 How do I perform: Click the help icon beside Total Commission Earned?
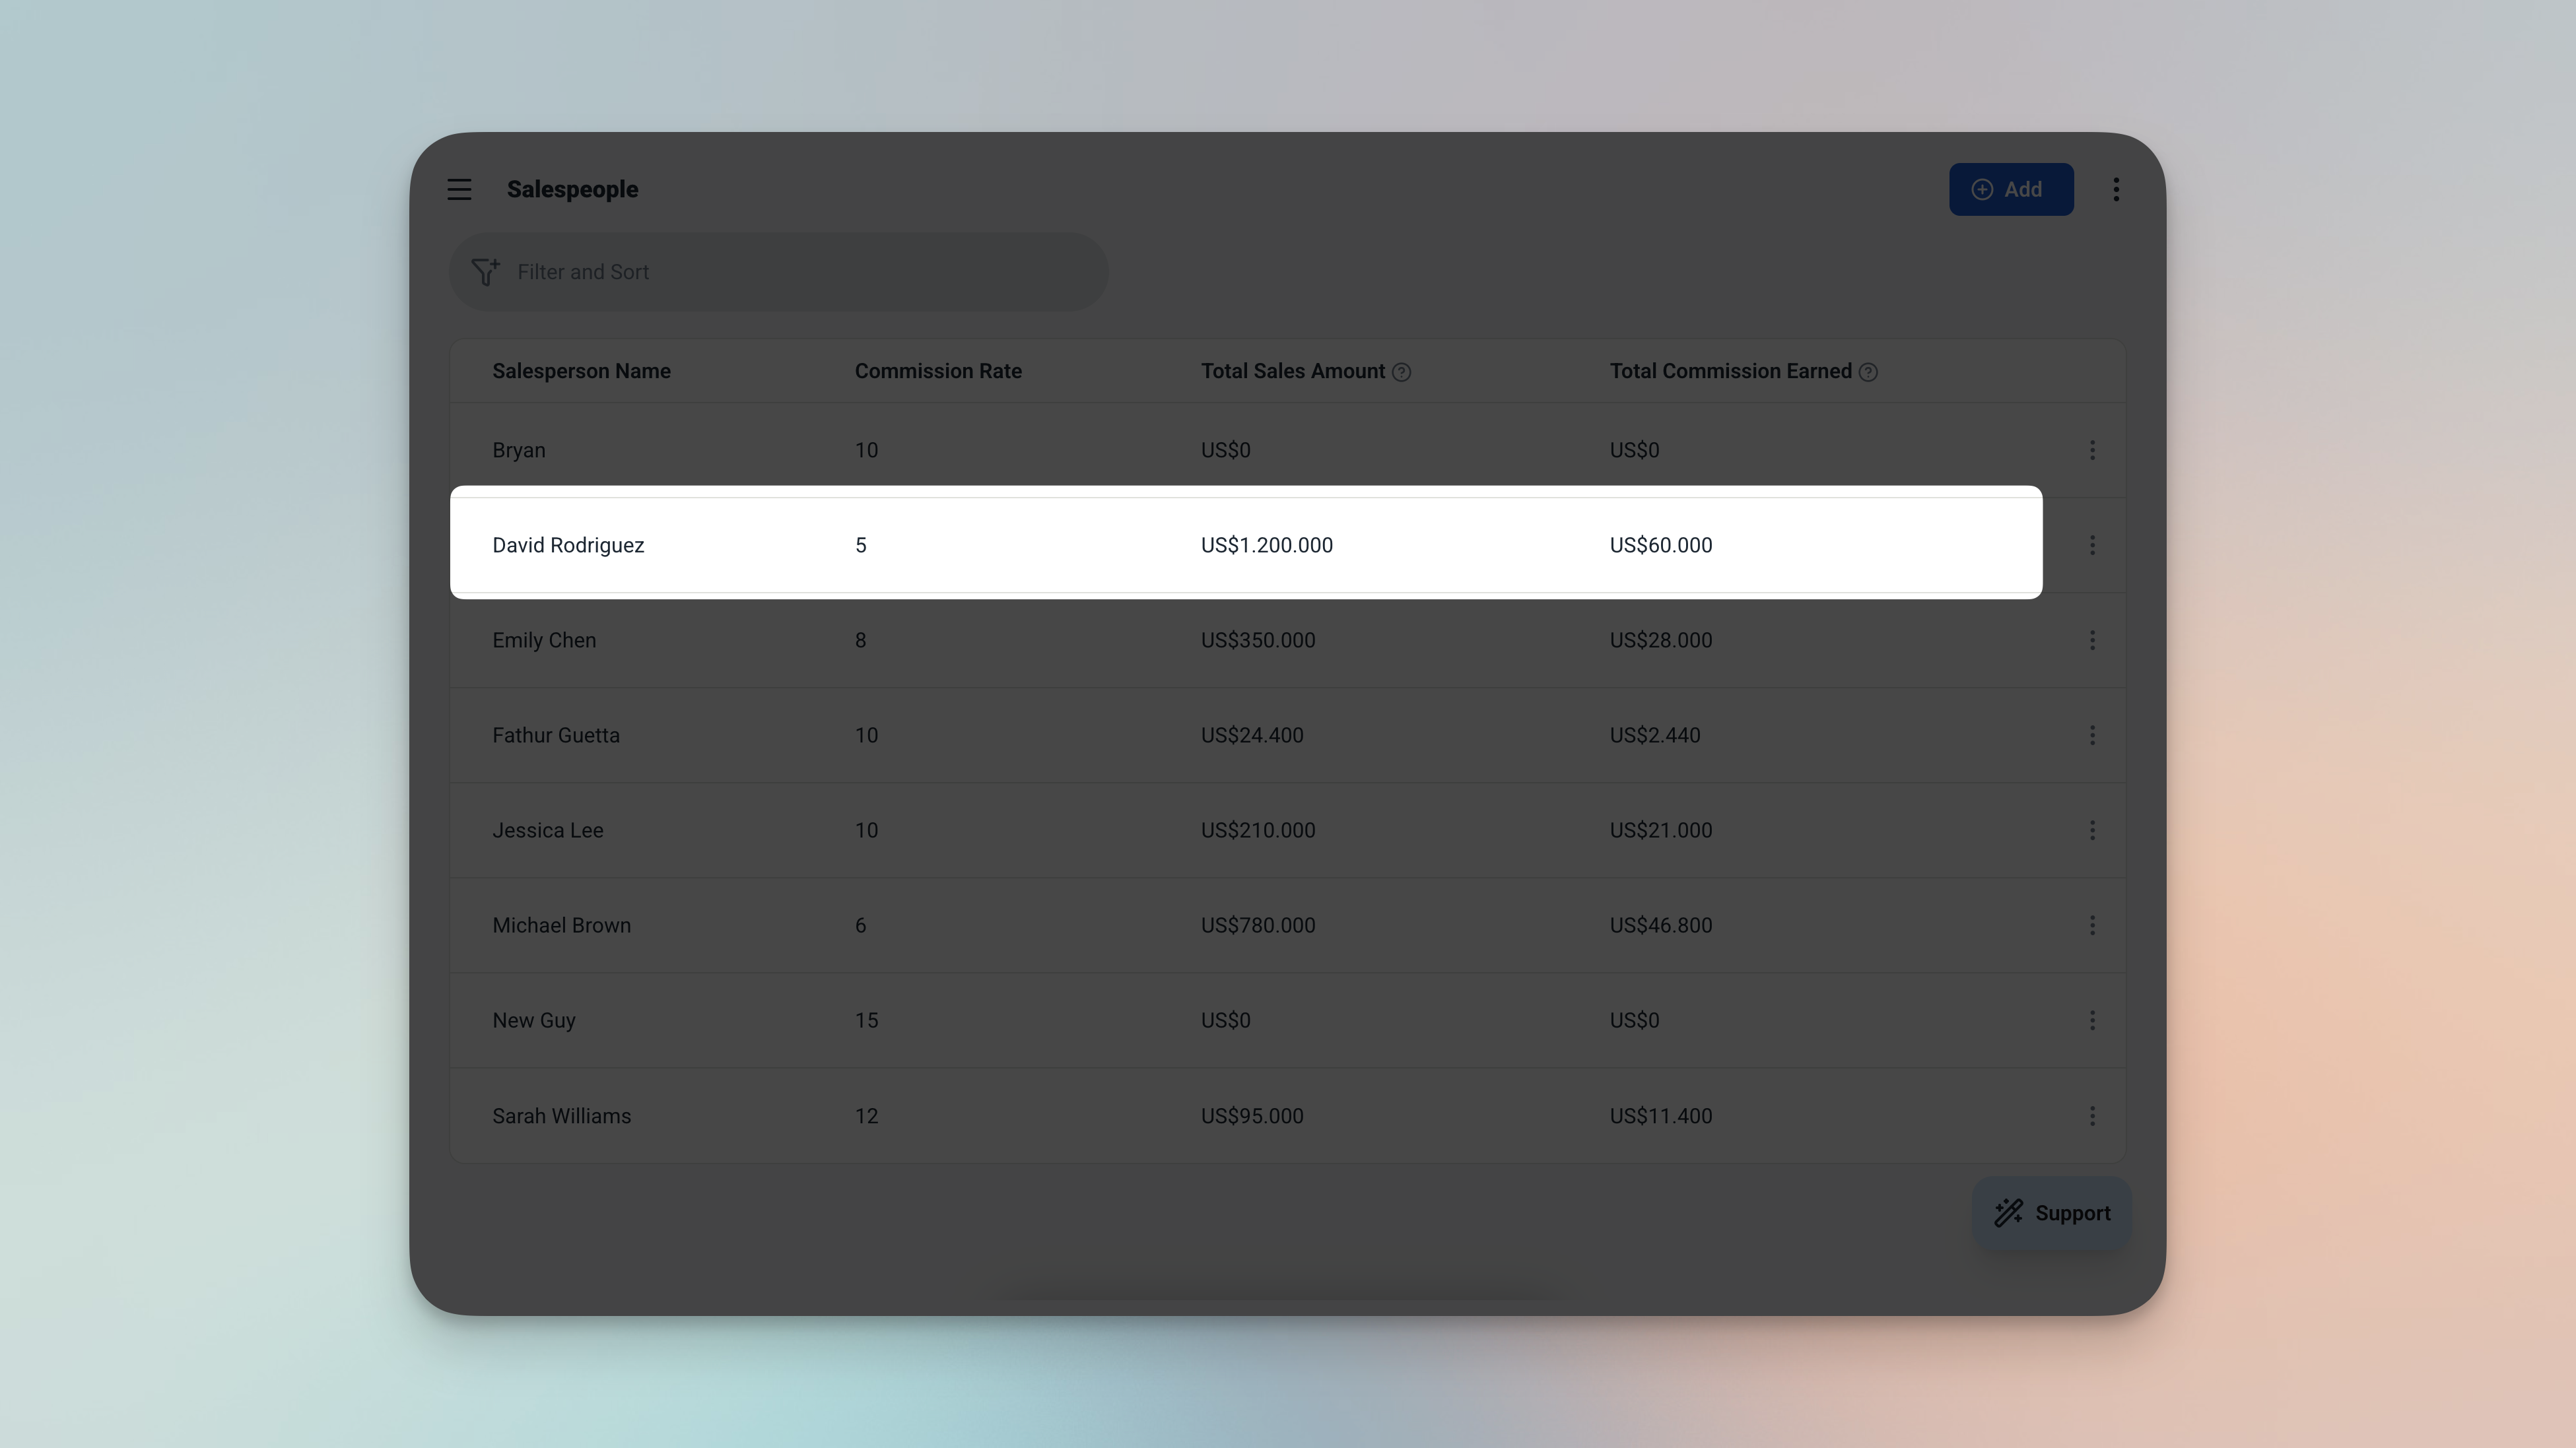(x=1868, y=371)
